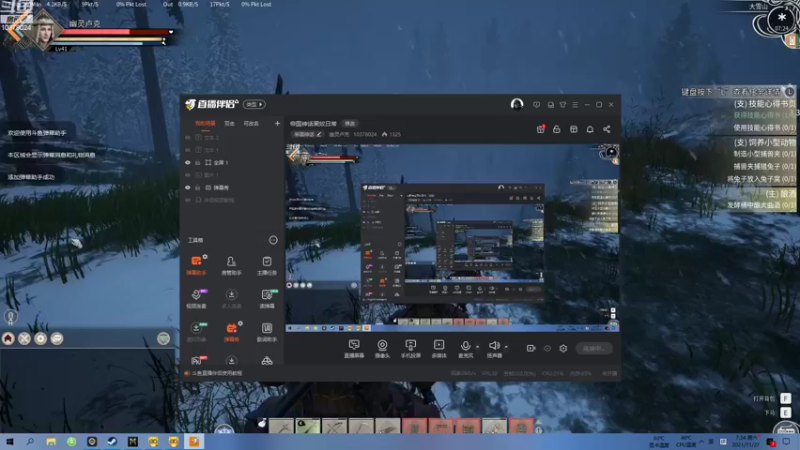This screenshot has height=450, width=800.
Task: Toggle visibility of the last source layer
Action: click(188, 200)
